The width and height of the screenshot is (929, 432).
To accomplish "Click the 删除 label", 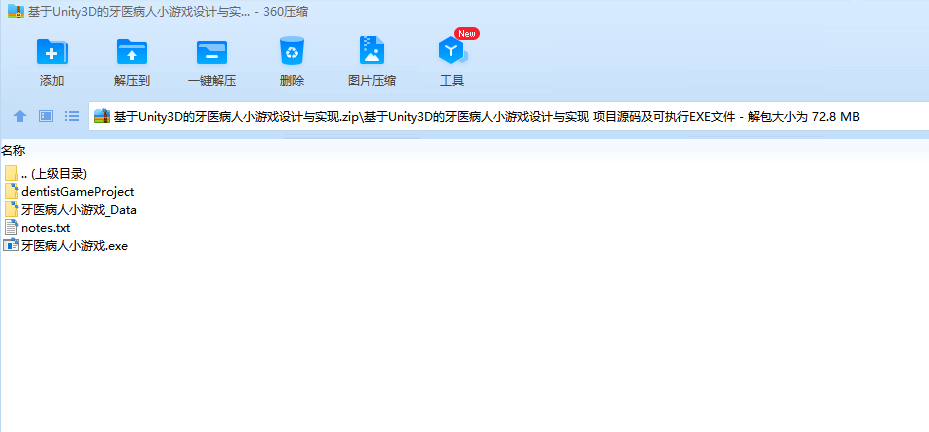I will [291, 81].
